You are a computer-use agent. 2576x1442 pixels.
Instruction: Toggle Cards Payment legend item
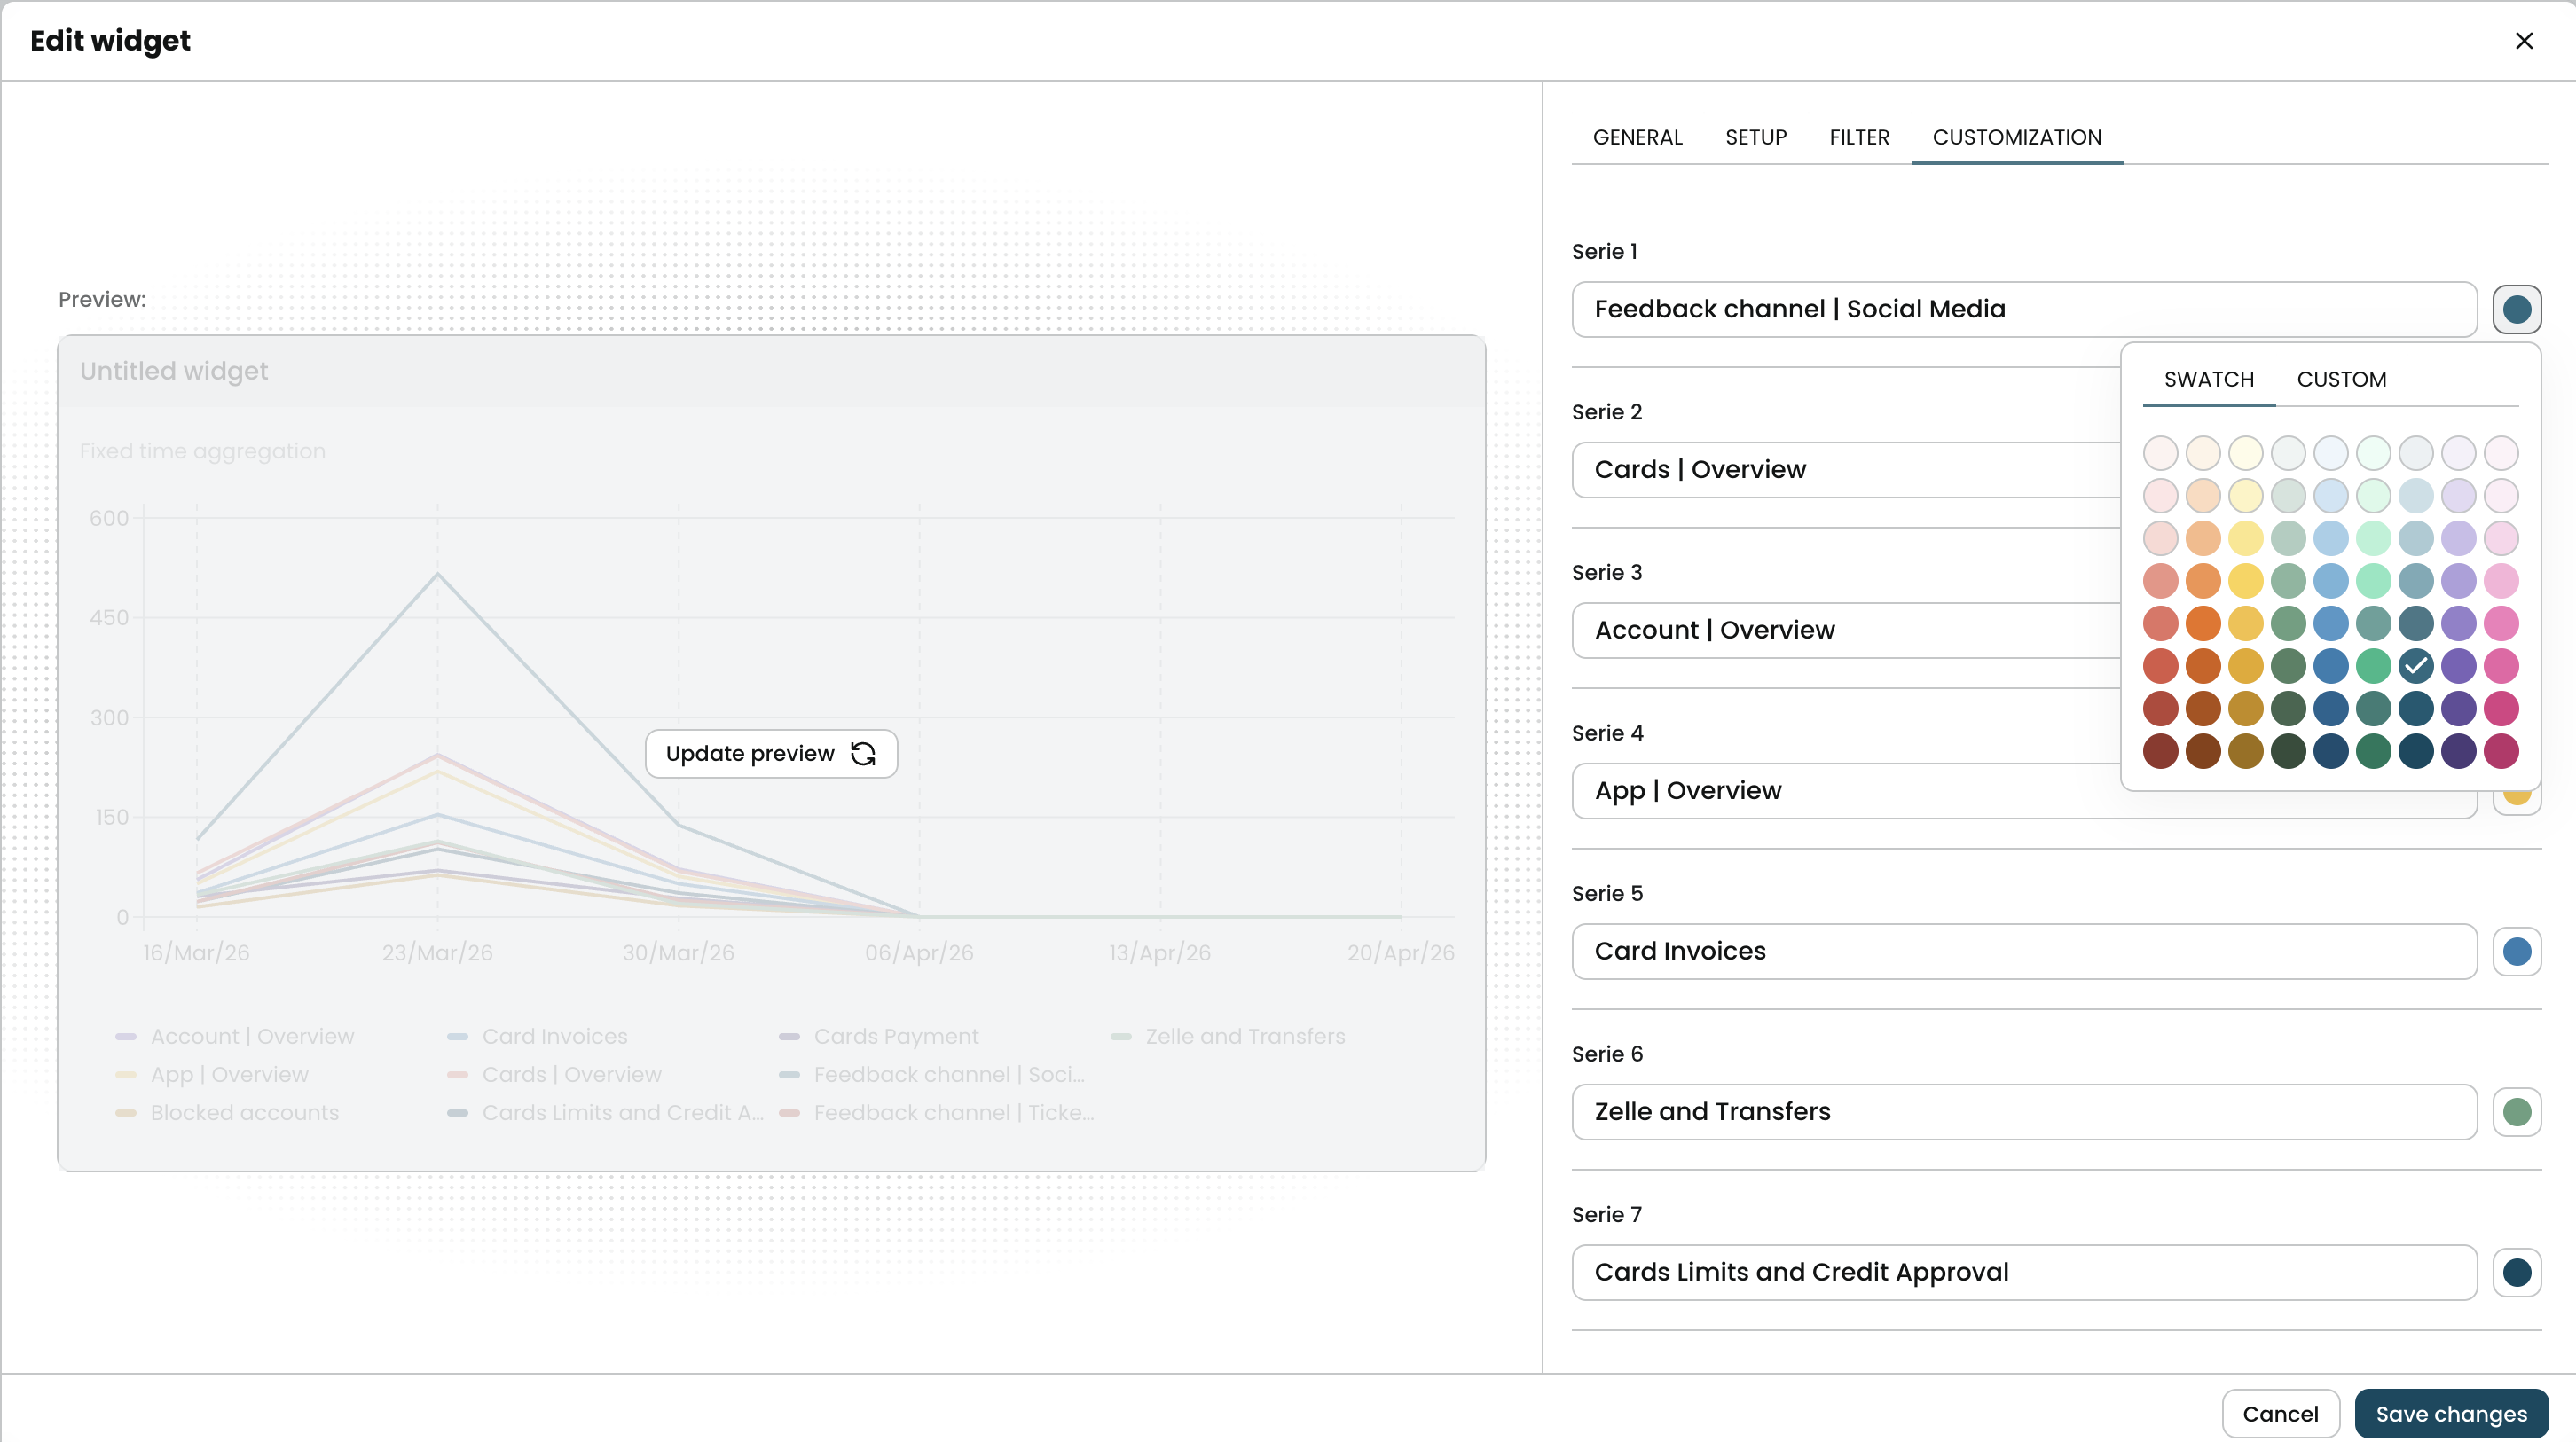point(879,1036)
